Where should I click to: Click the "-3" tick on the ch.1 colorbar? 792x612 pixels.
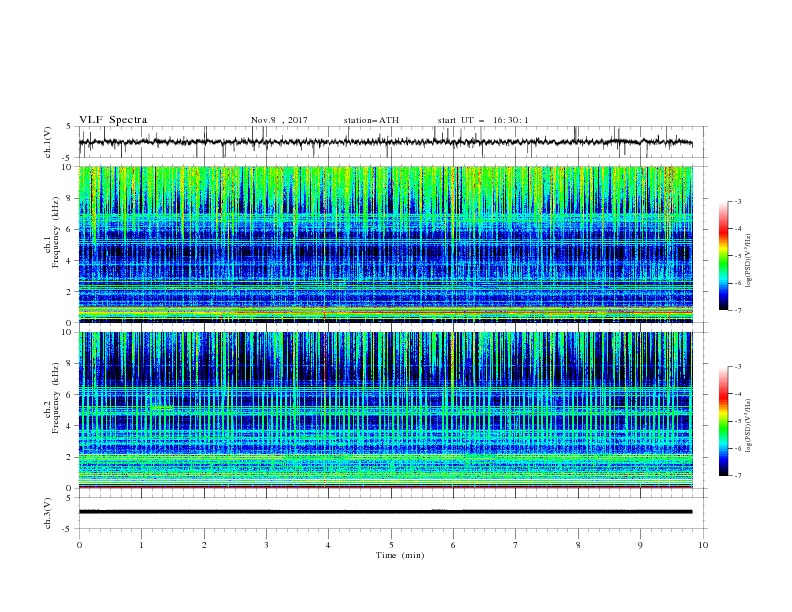pos(738,201)
